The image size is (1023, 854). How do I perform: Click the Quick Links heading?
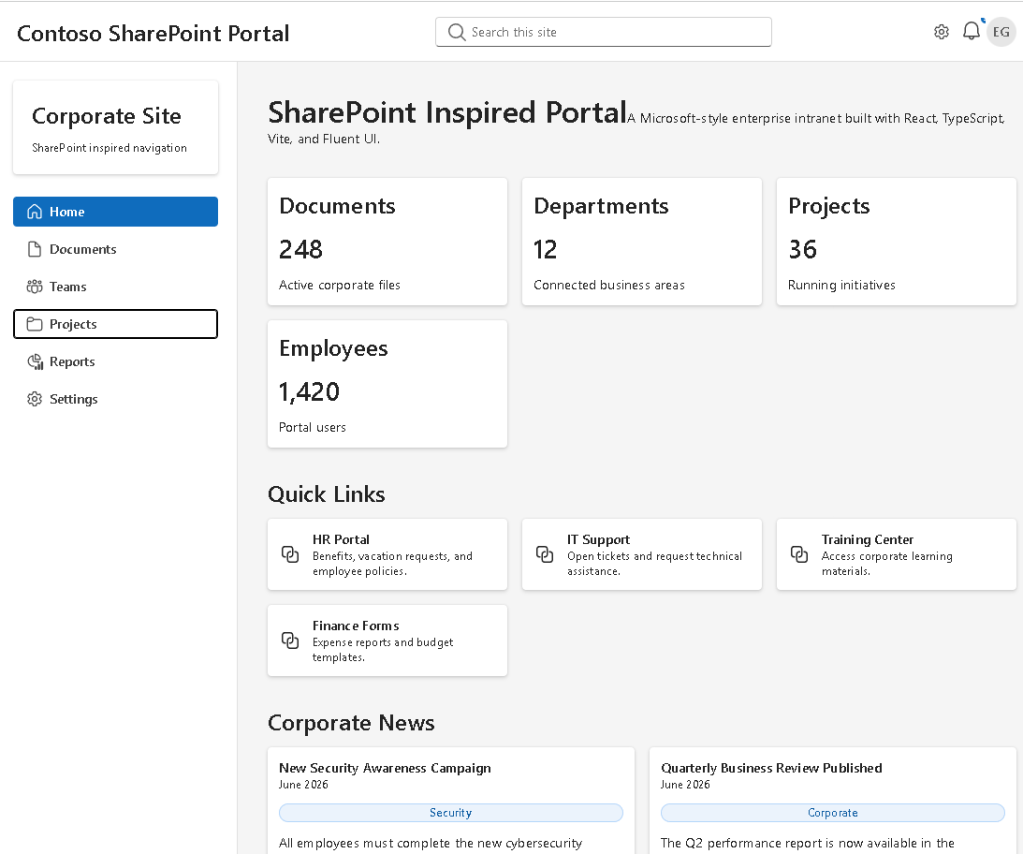326,495
